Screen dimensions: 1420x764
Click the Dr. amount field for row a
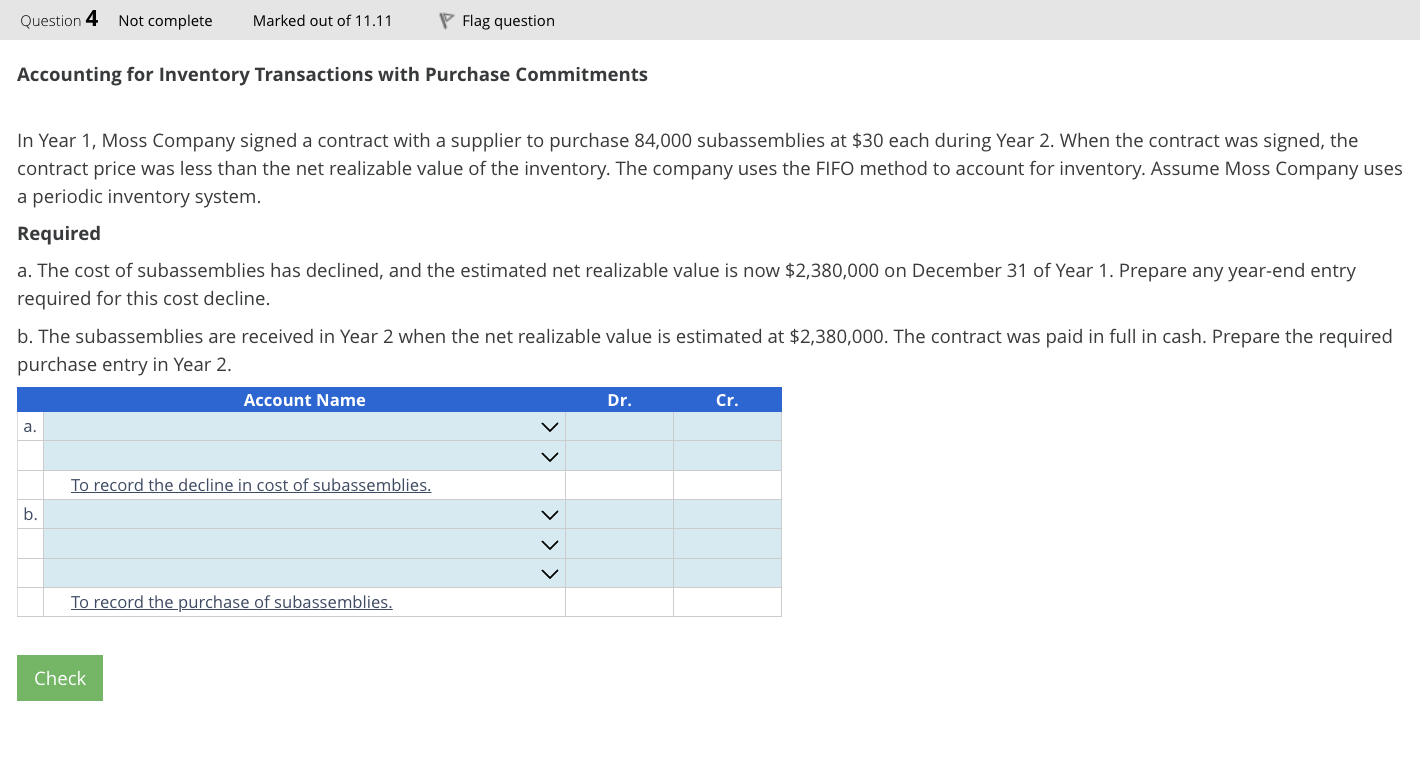pyautogui.click(x=620, y=426)
